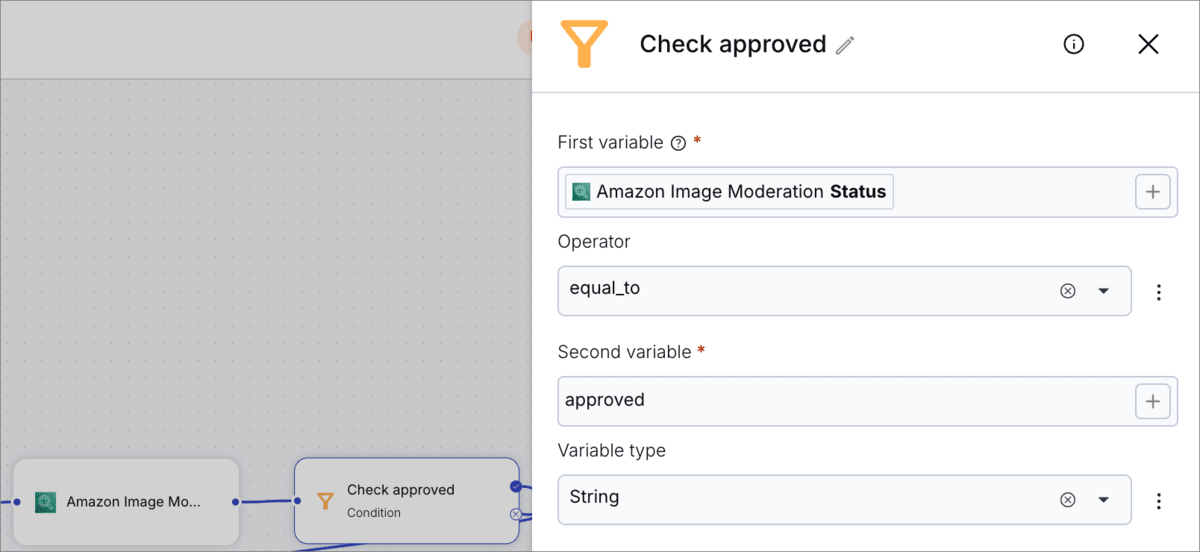Click the X false output of condition node

click(515, 514)
